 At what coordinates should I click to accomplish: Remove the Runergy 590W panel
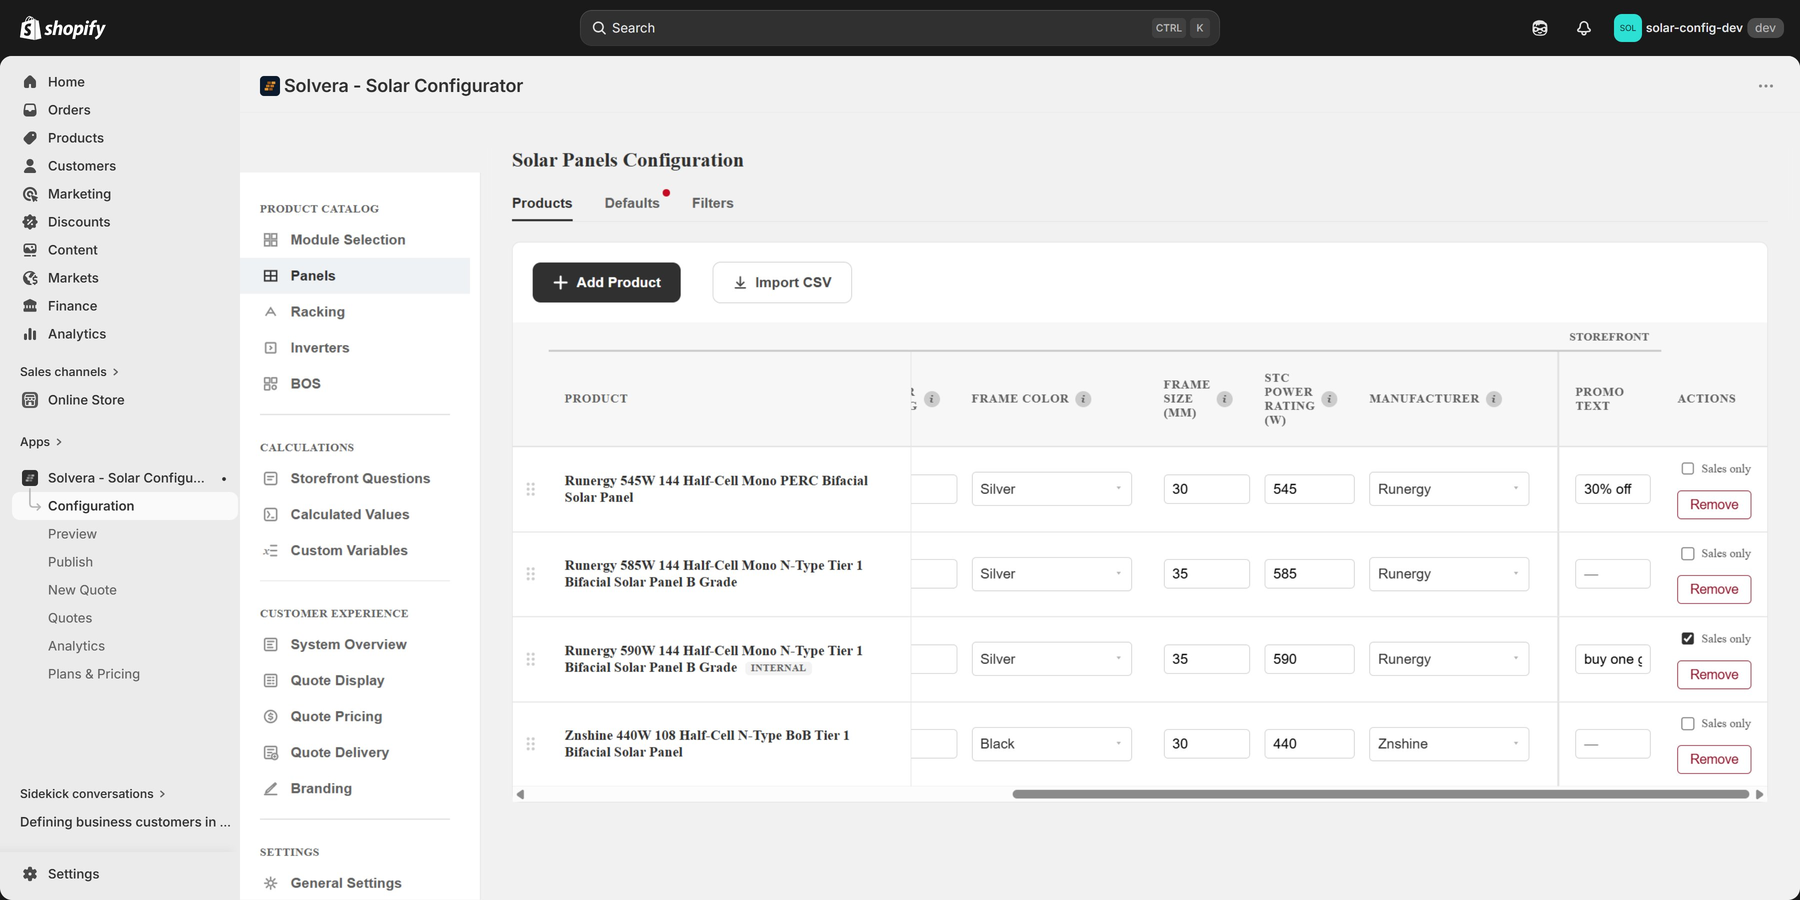pos(1714,675)
